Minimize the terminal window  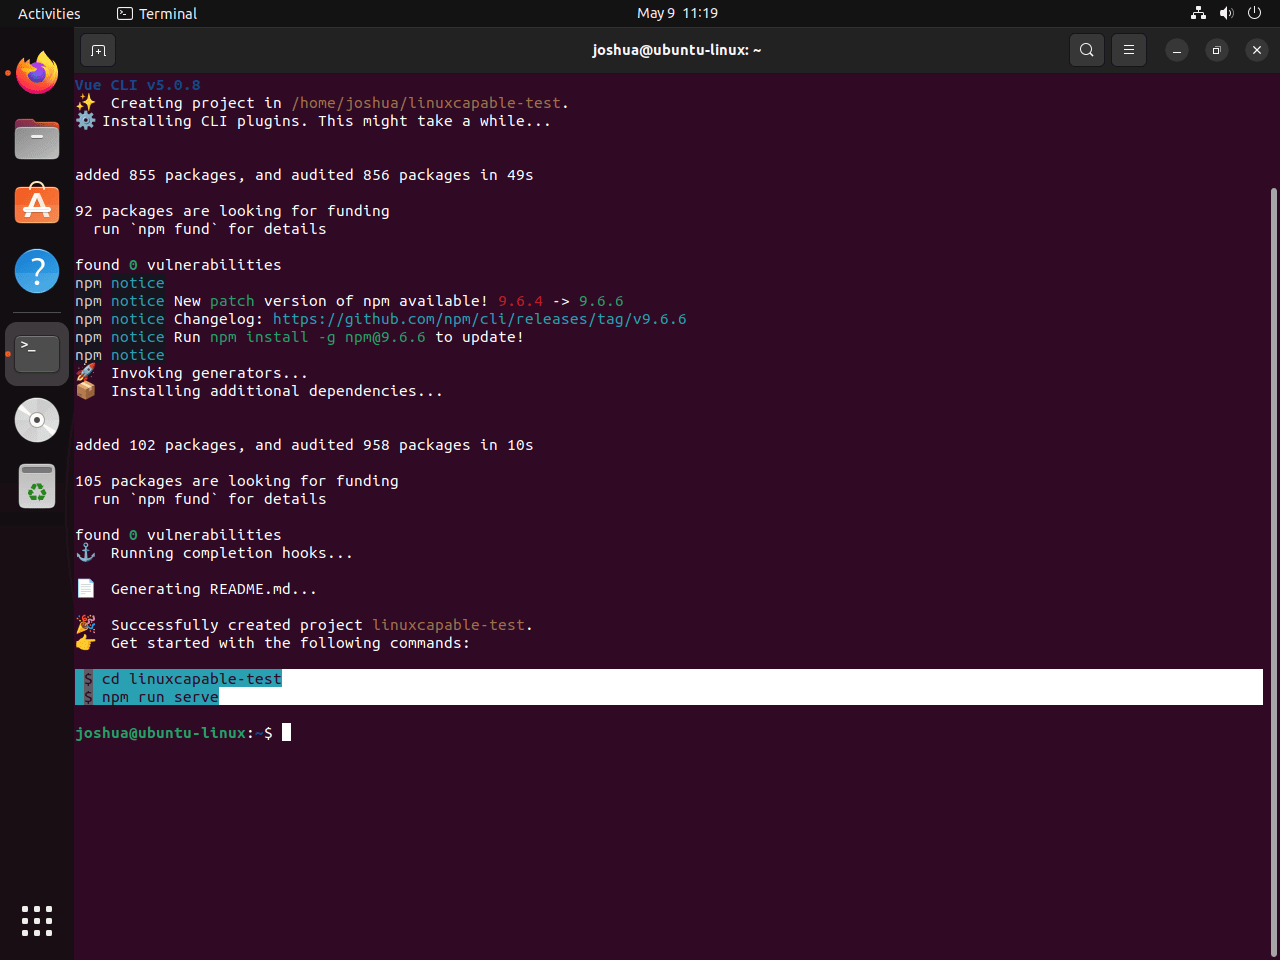pyautogui.click(x=1177, y=50)
